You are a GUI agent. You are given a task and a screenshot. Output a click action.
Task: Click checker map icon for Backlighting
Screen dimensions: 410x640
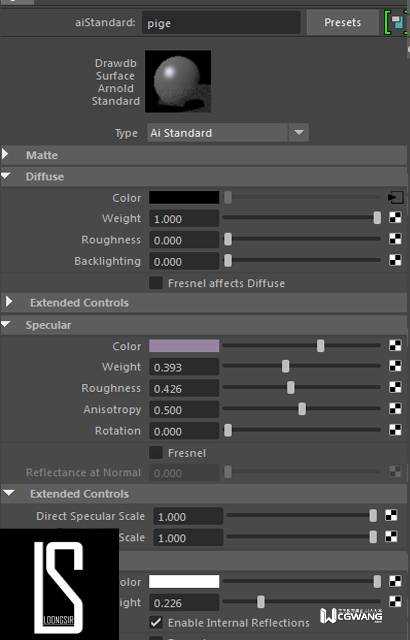(x=395, y=260)
